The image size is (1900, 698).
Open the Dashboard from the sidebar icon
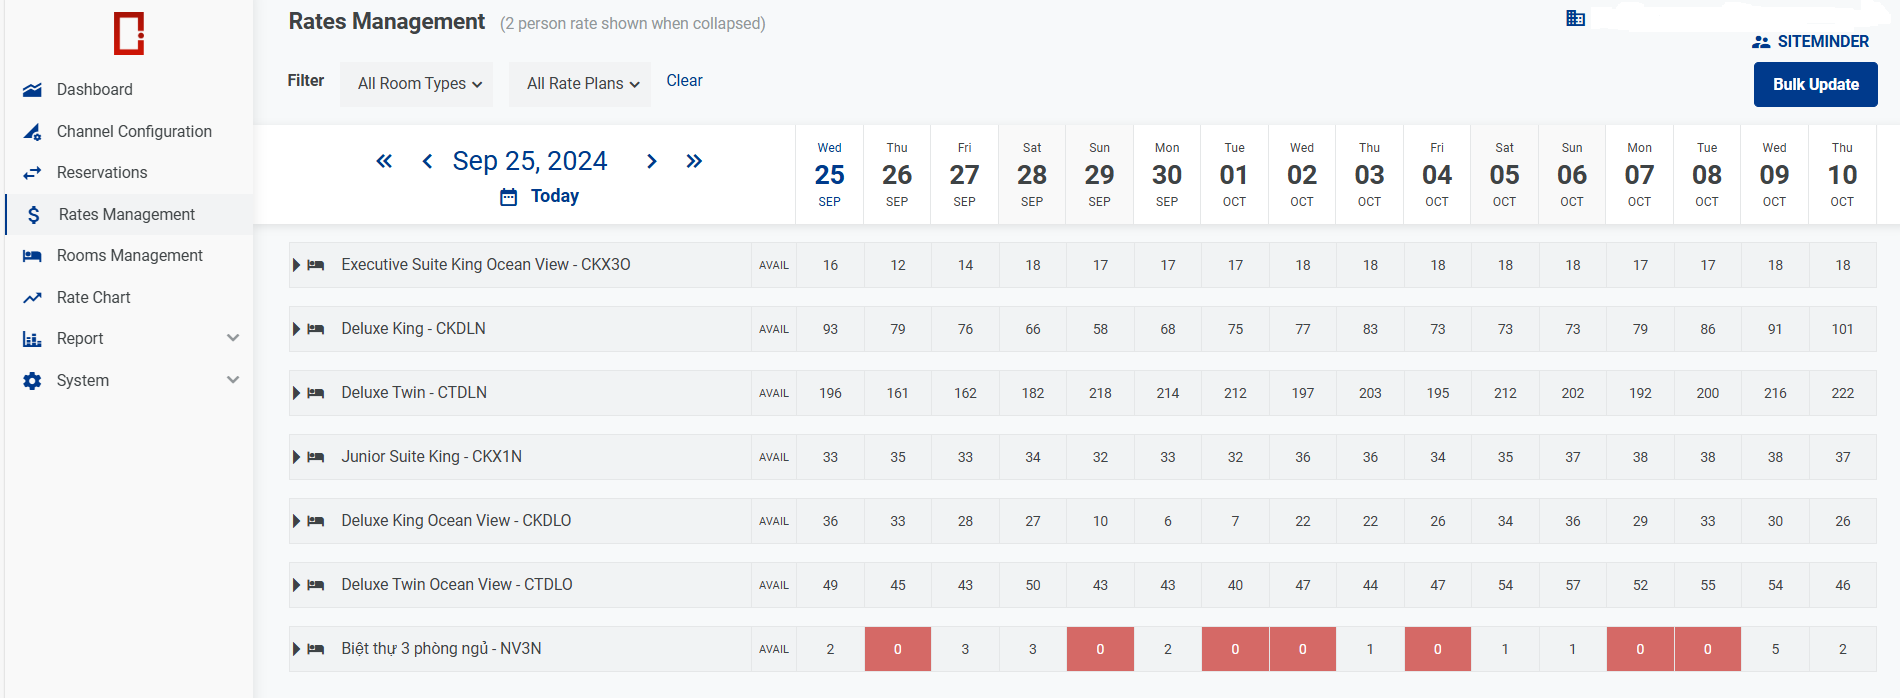(33, 90)
